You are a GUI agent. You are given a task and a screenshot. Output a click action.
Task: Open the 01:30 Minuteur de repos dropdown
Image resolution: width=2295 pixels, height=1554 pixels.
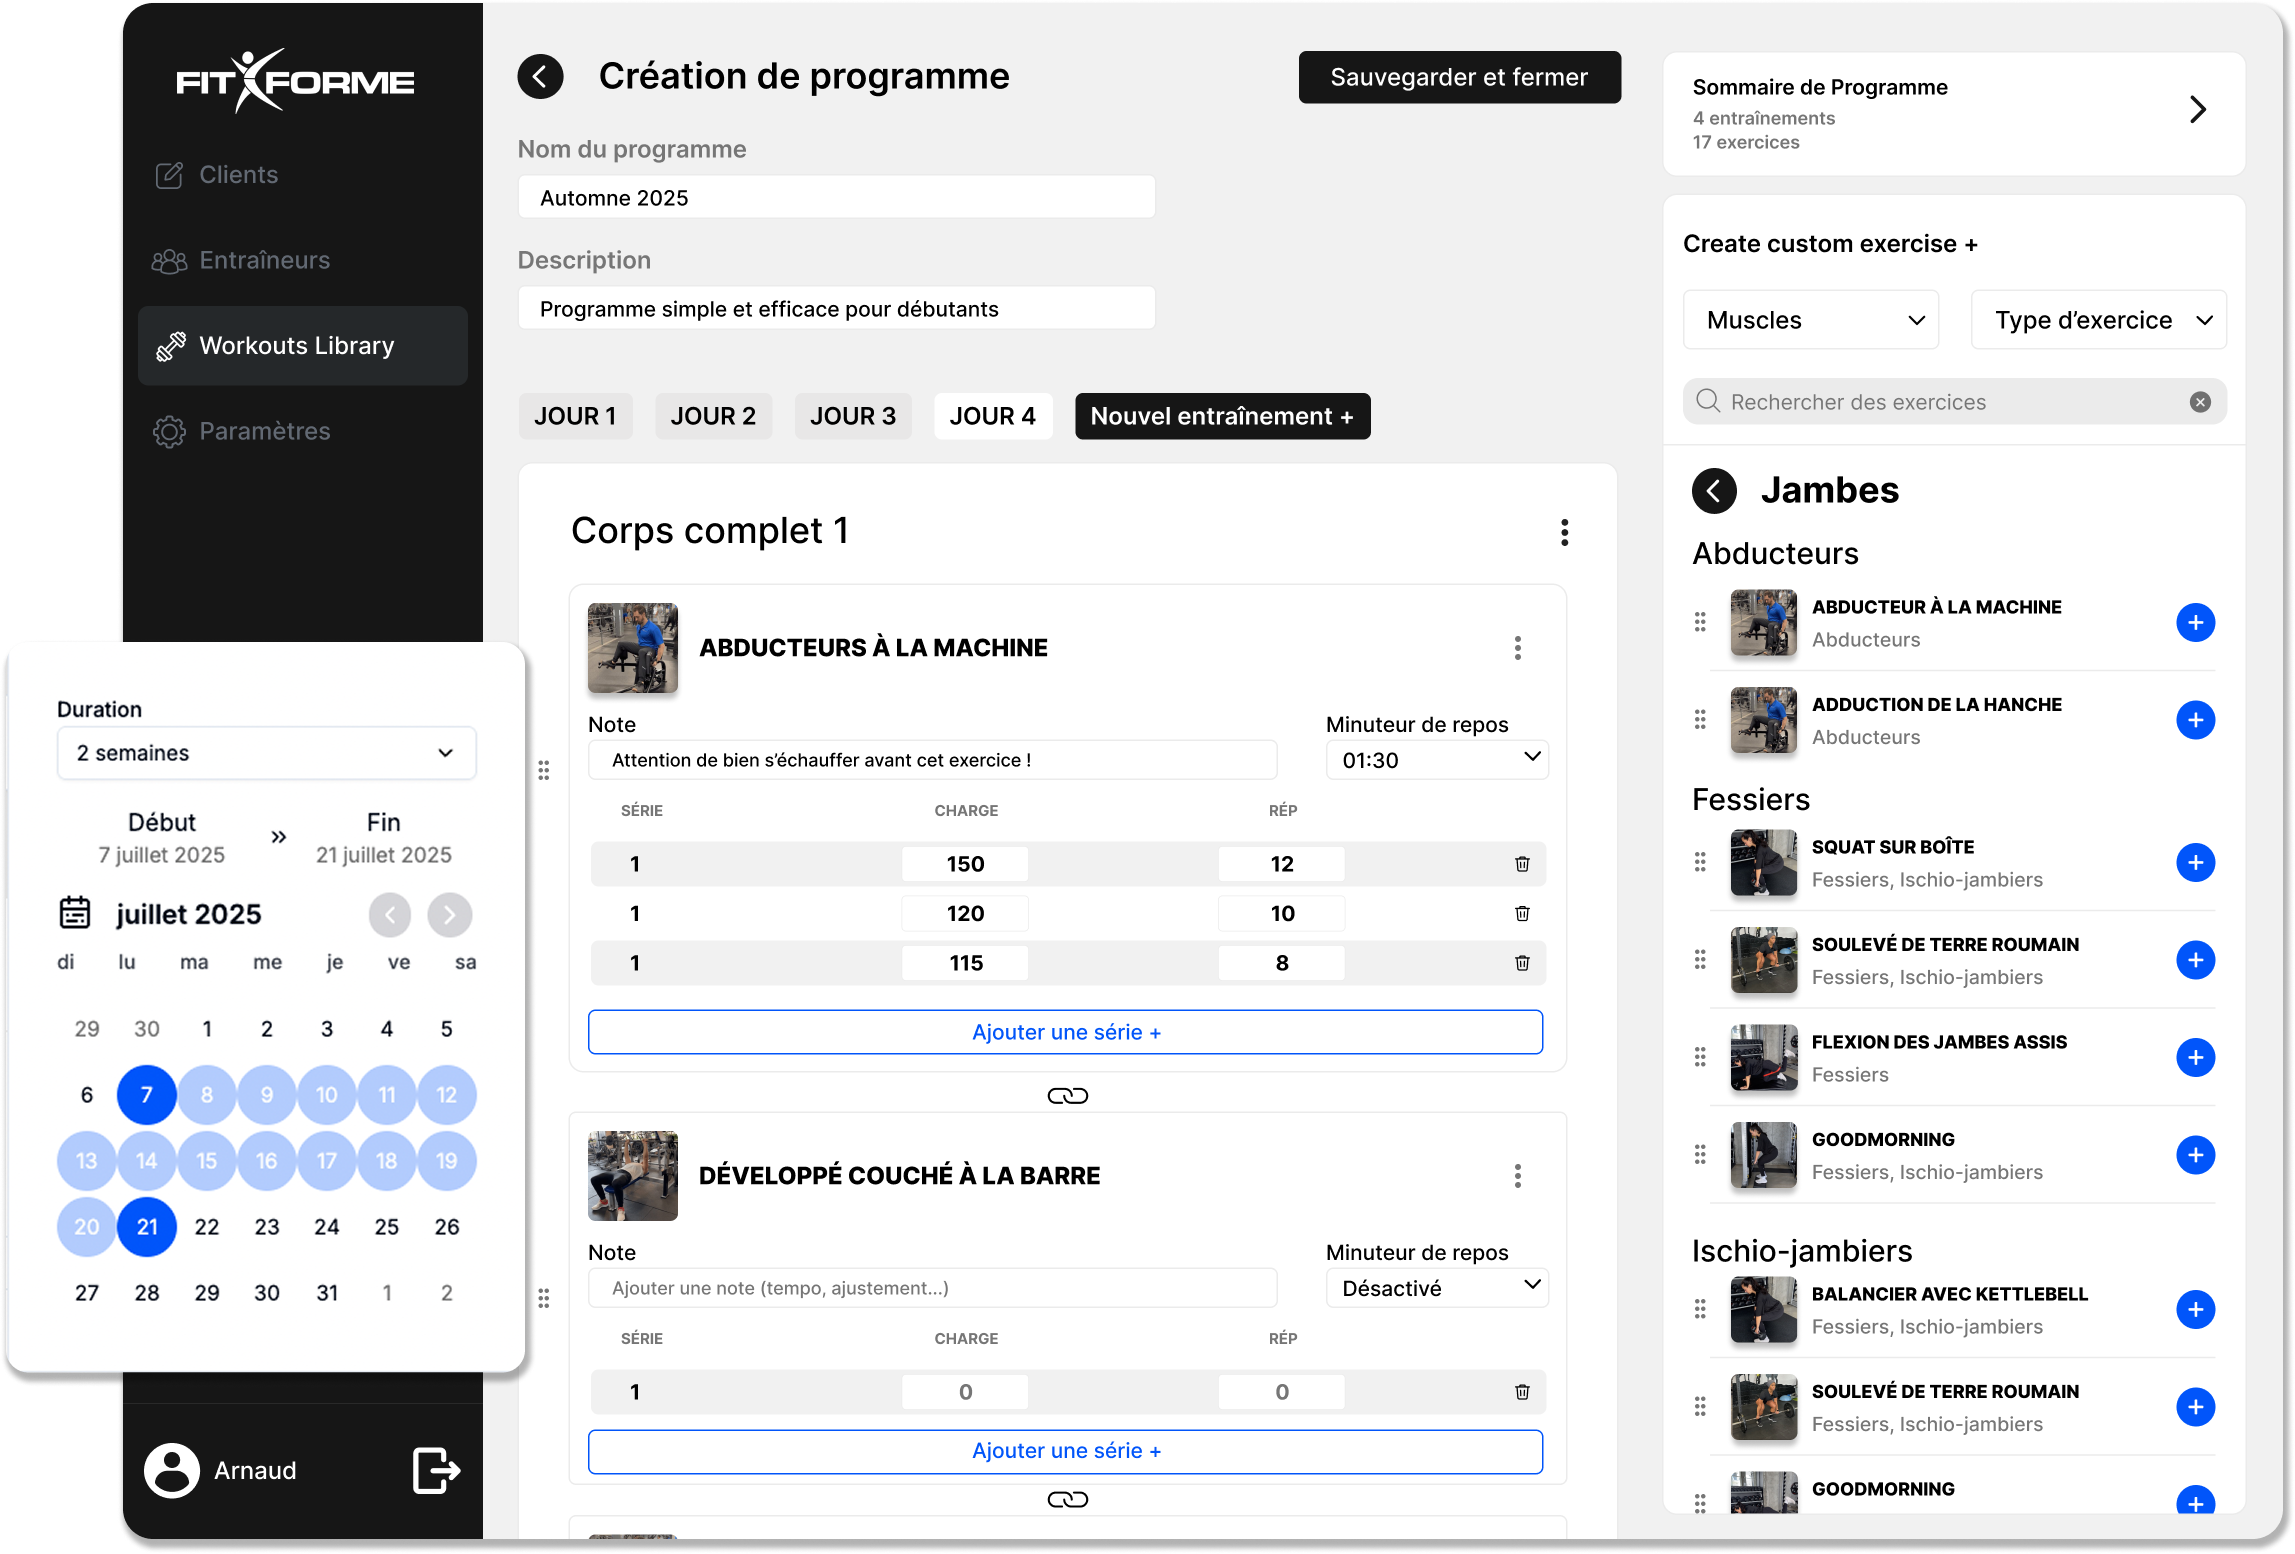[x=1437, y=760]
